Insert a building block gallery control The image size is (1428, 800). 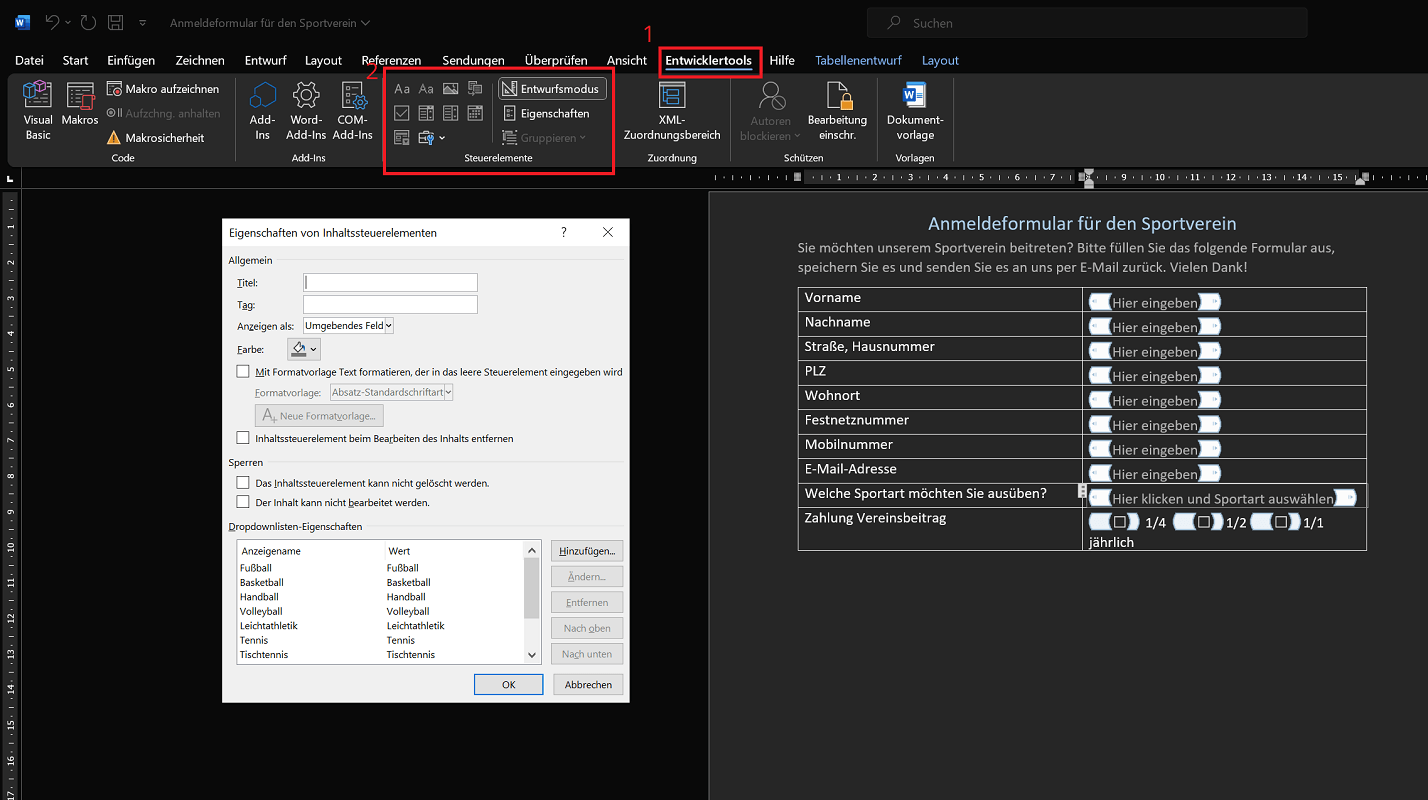(475, 89)
